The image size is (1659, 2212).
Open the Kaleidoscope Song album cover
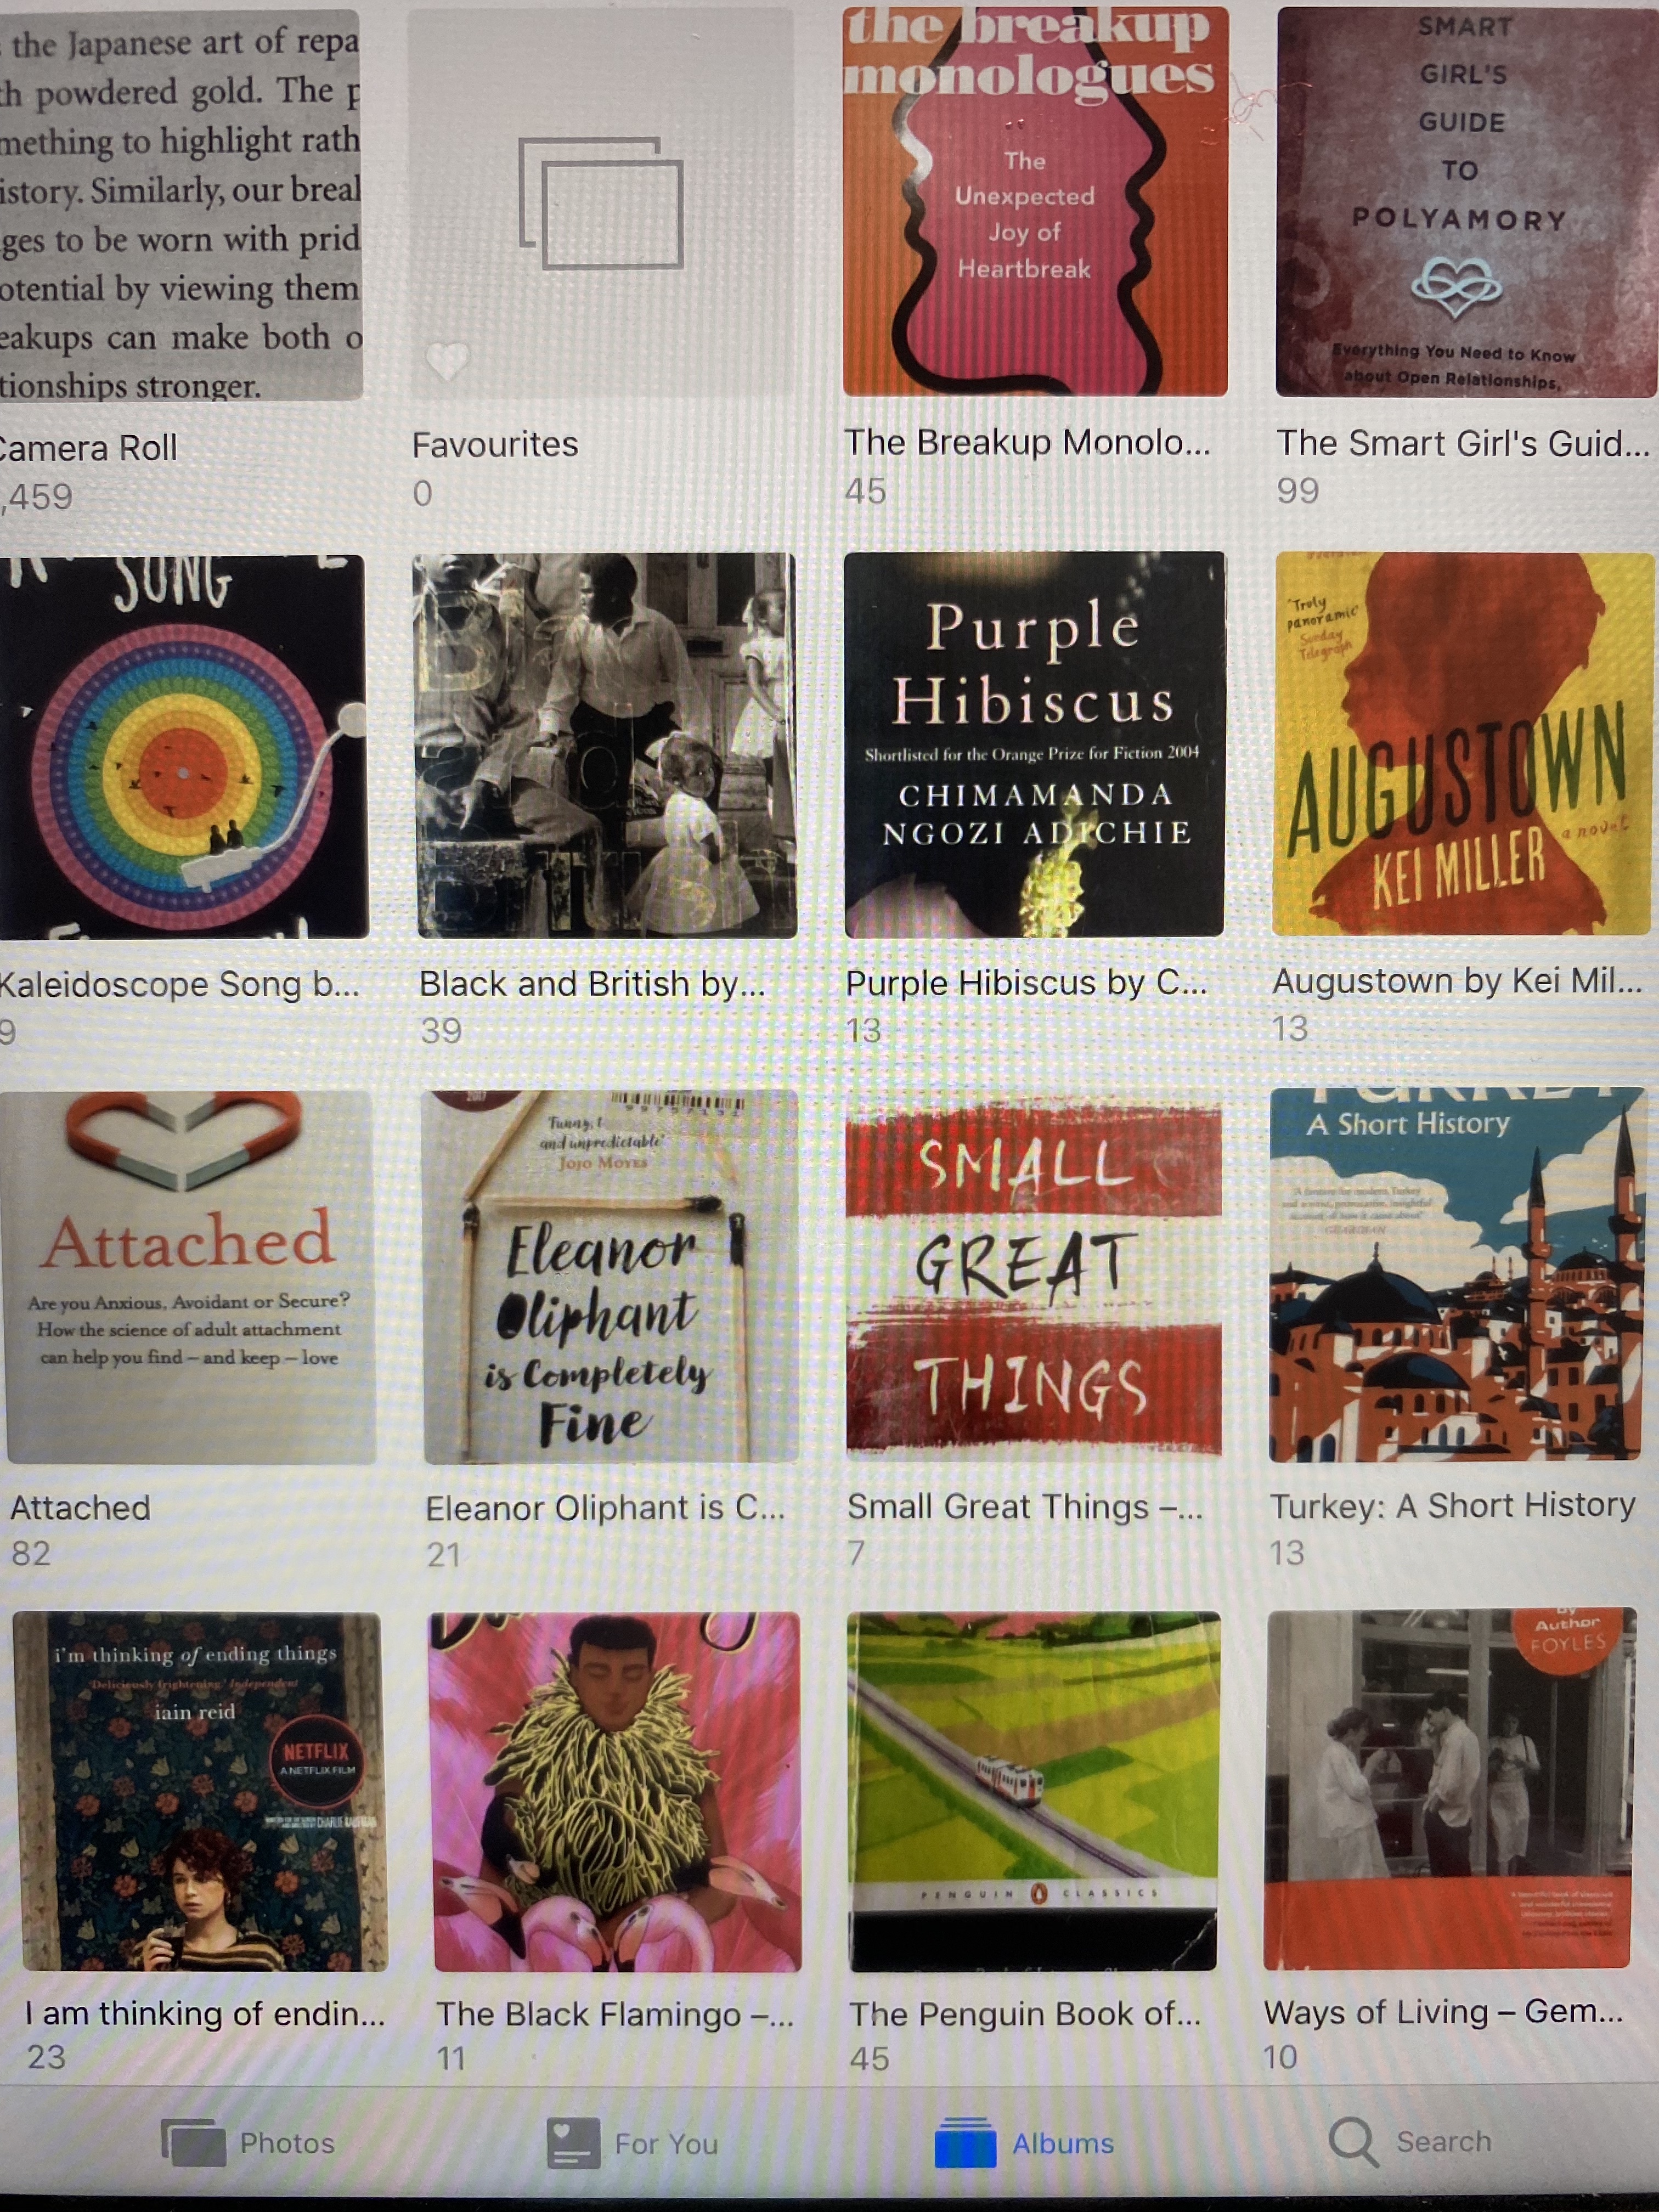(182, 746)
